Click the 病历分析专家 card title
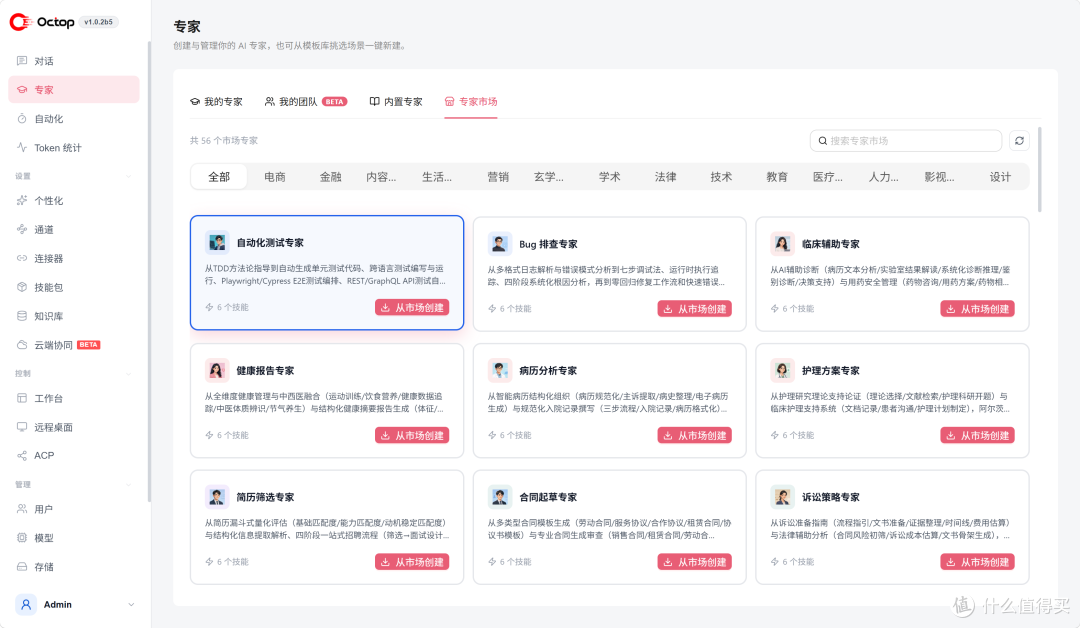The image size is (1080, 628). tap(548, 370)
